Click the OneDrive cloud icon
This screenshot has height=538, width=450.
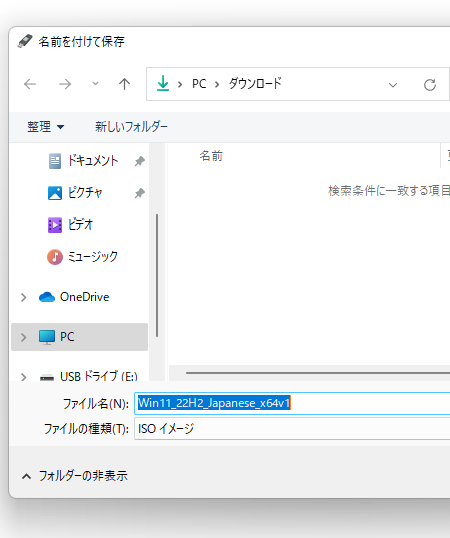pos(47,297)
